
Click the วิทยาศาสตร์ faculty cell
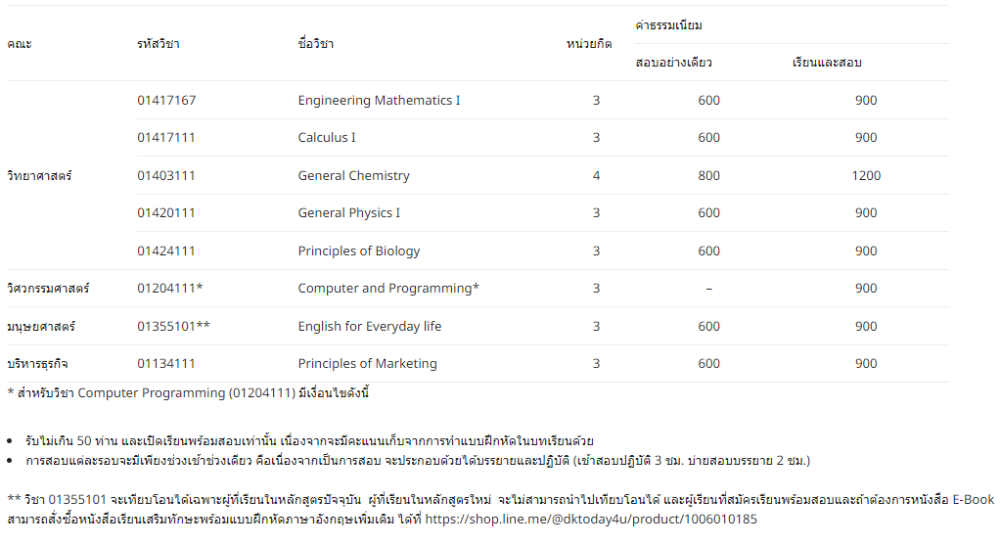[39, 176]
